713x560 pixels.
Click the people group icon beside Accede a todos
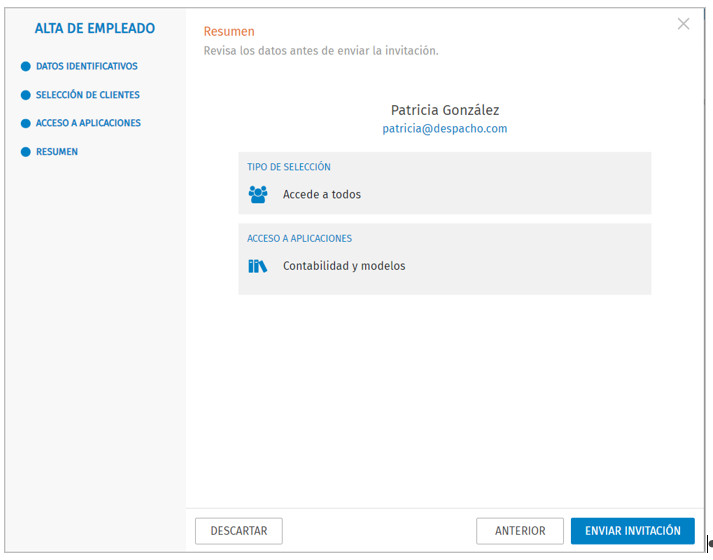258,195
